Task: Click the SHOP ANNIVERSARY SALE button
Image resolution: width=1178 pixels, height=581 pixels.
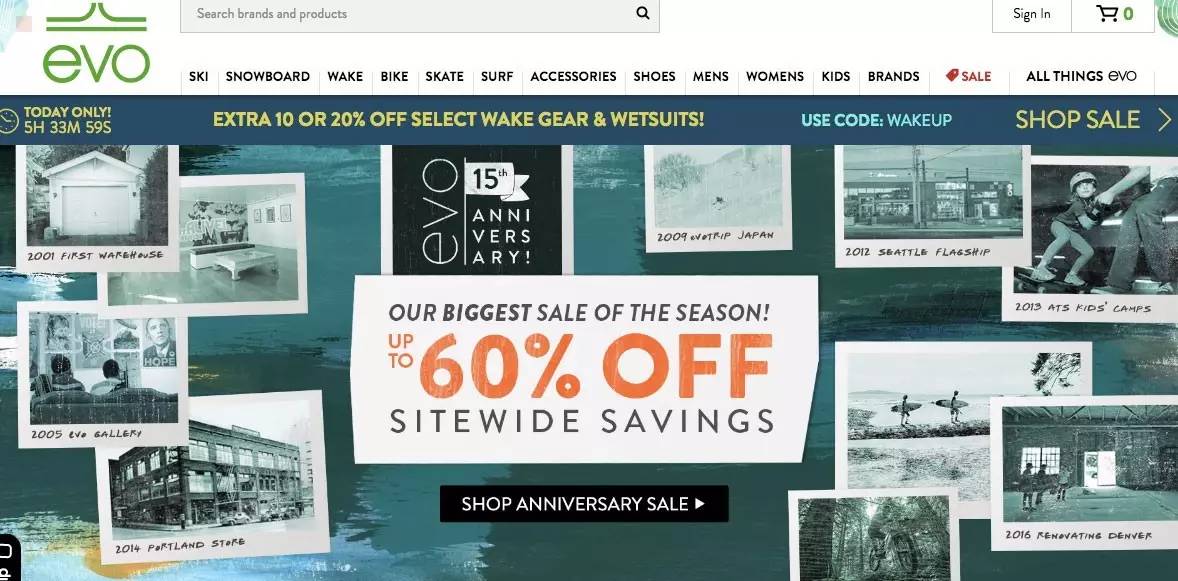Action: point(584,504)
